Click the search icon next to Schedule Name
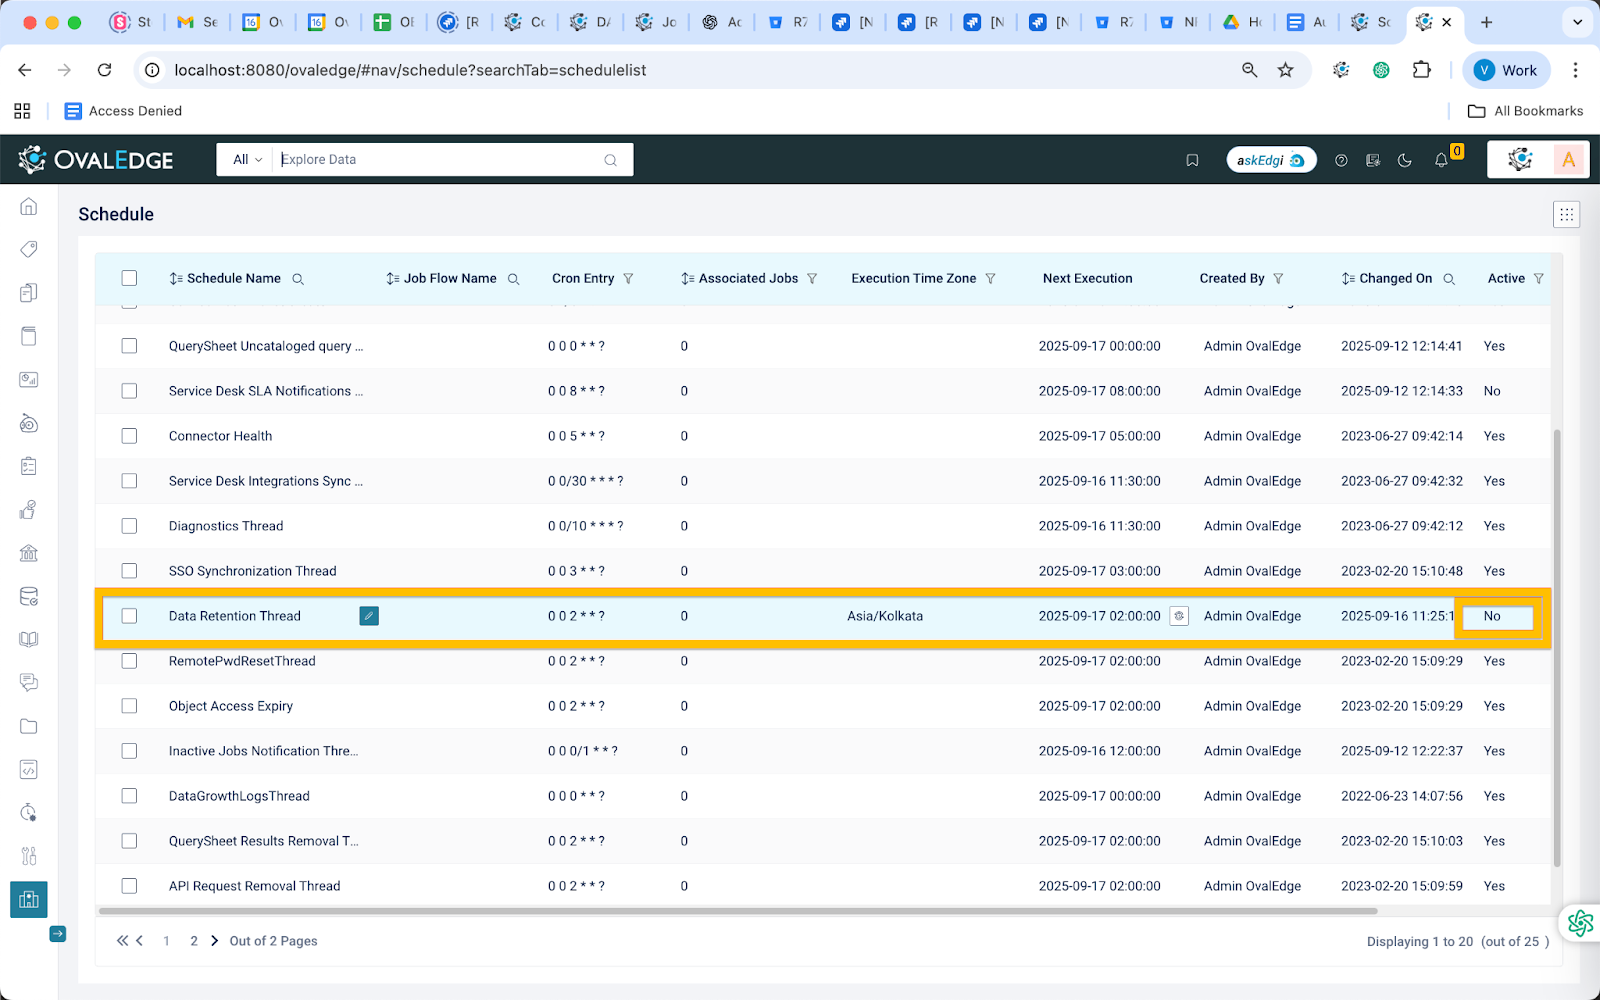The width and height of the screenshot is (1600, 1000). (298, 279)
